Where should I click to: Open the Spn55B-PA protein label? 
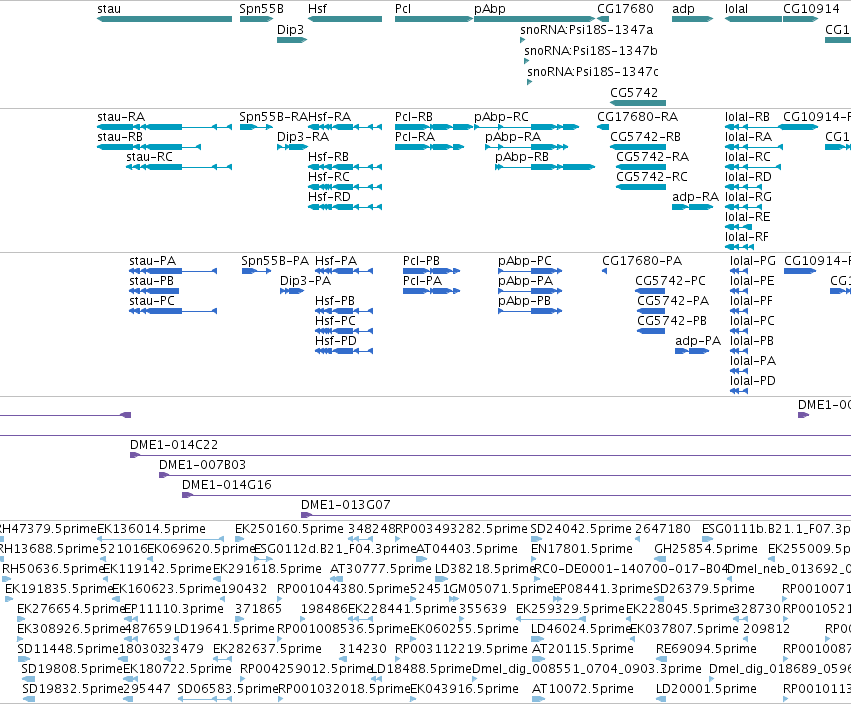(x=275, y=261)
